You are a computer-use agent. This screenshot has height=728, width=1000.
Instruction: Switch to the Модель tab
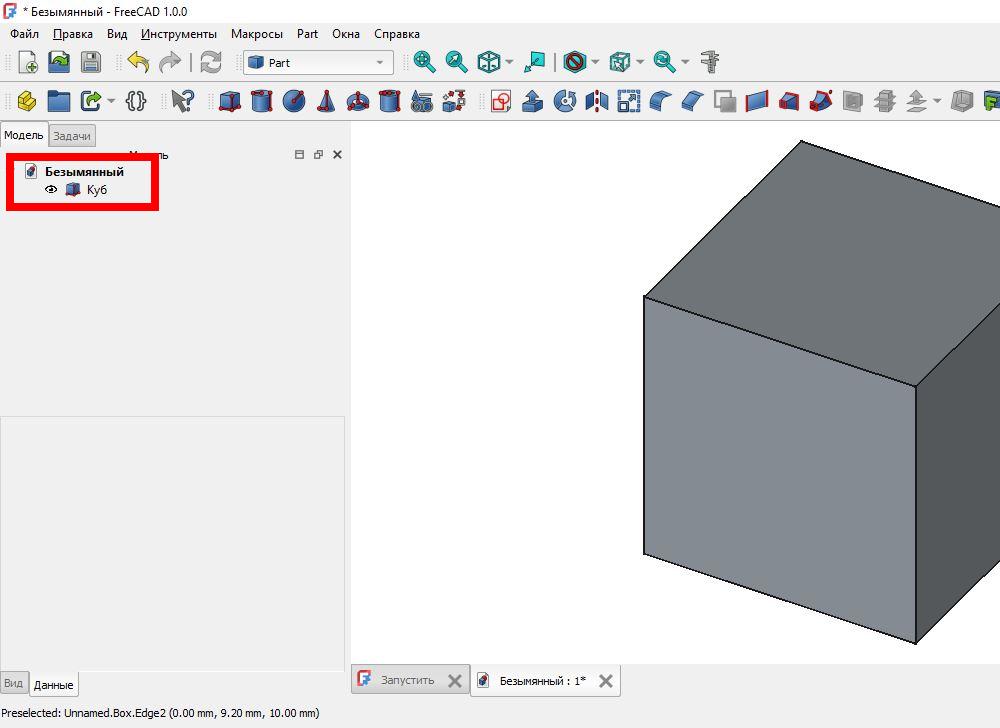pyautogui.click(x=24, y=135)
